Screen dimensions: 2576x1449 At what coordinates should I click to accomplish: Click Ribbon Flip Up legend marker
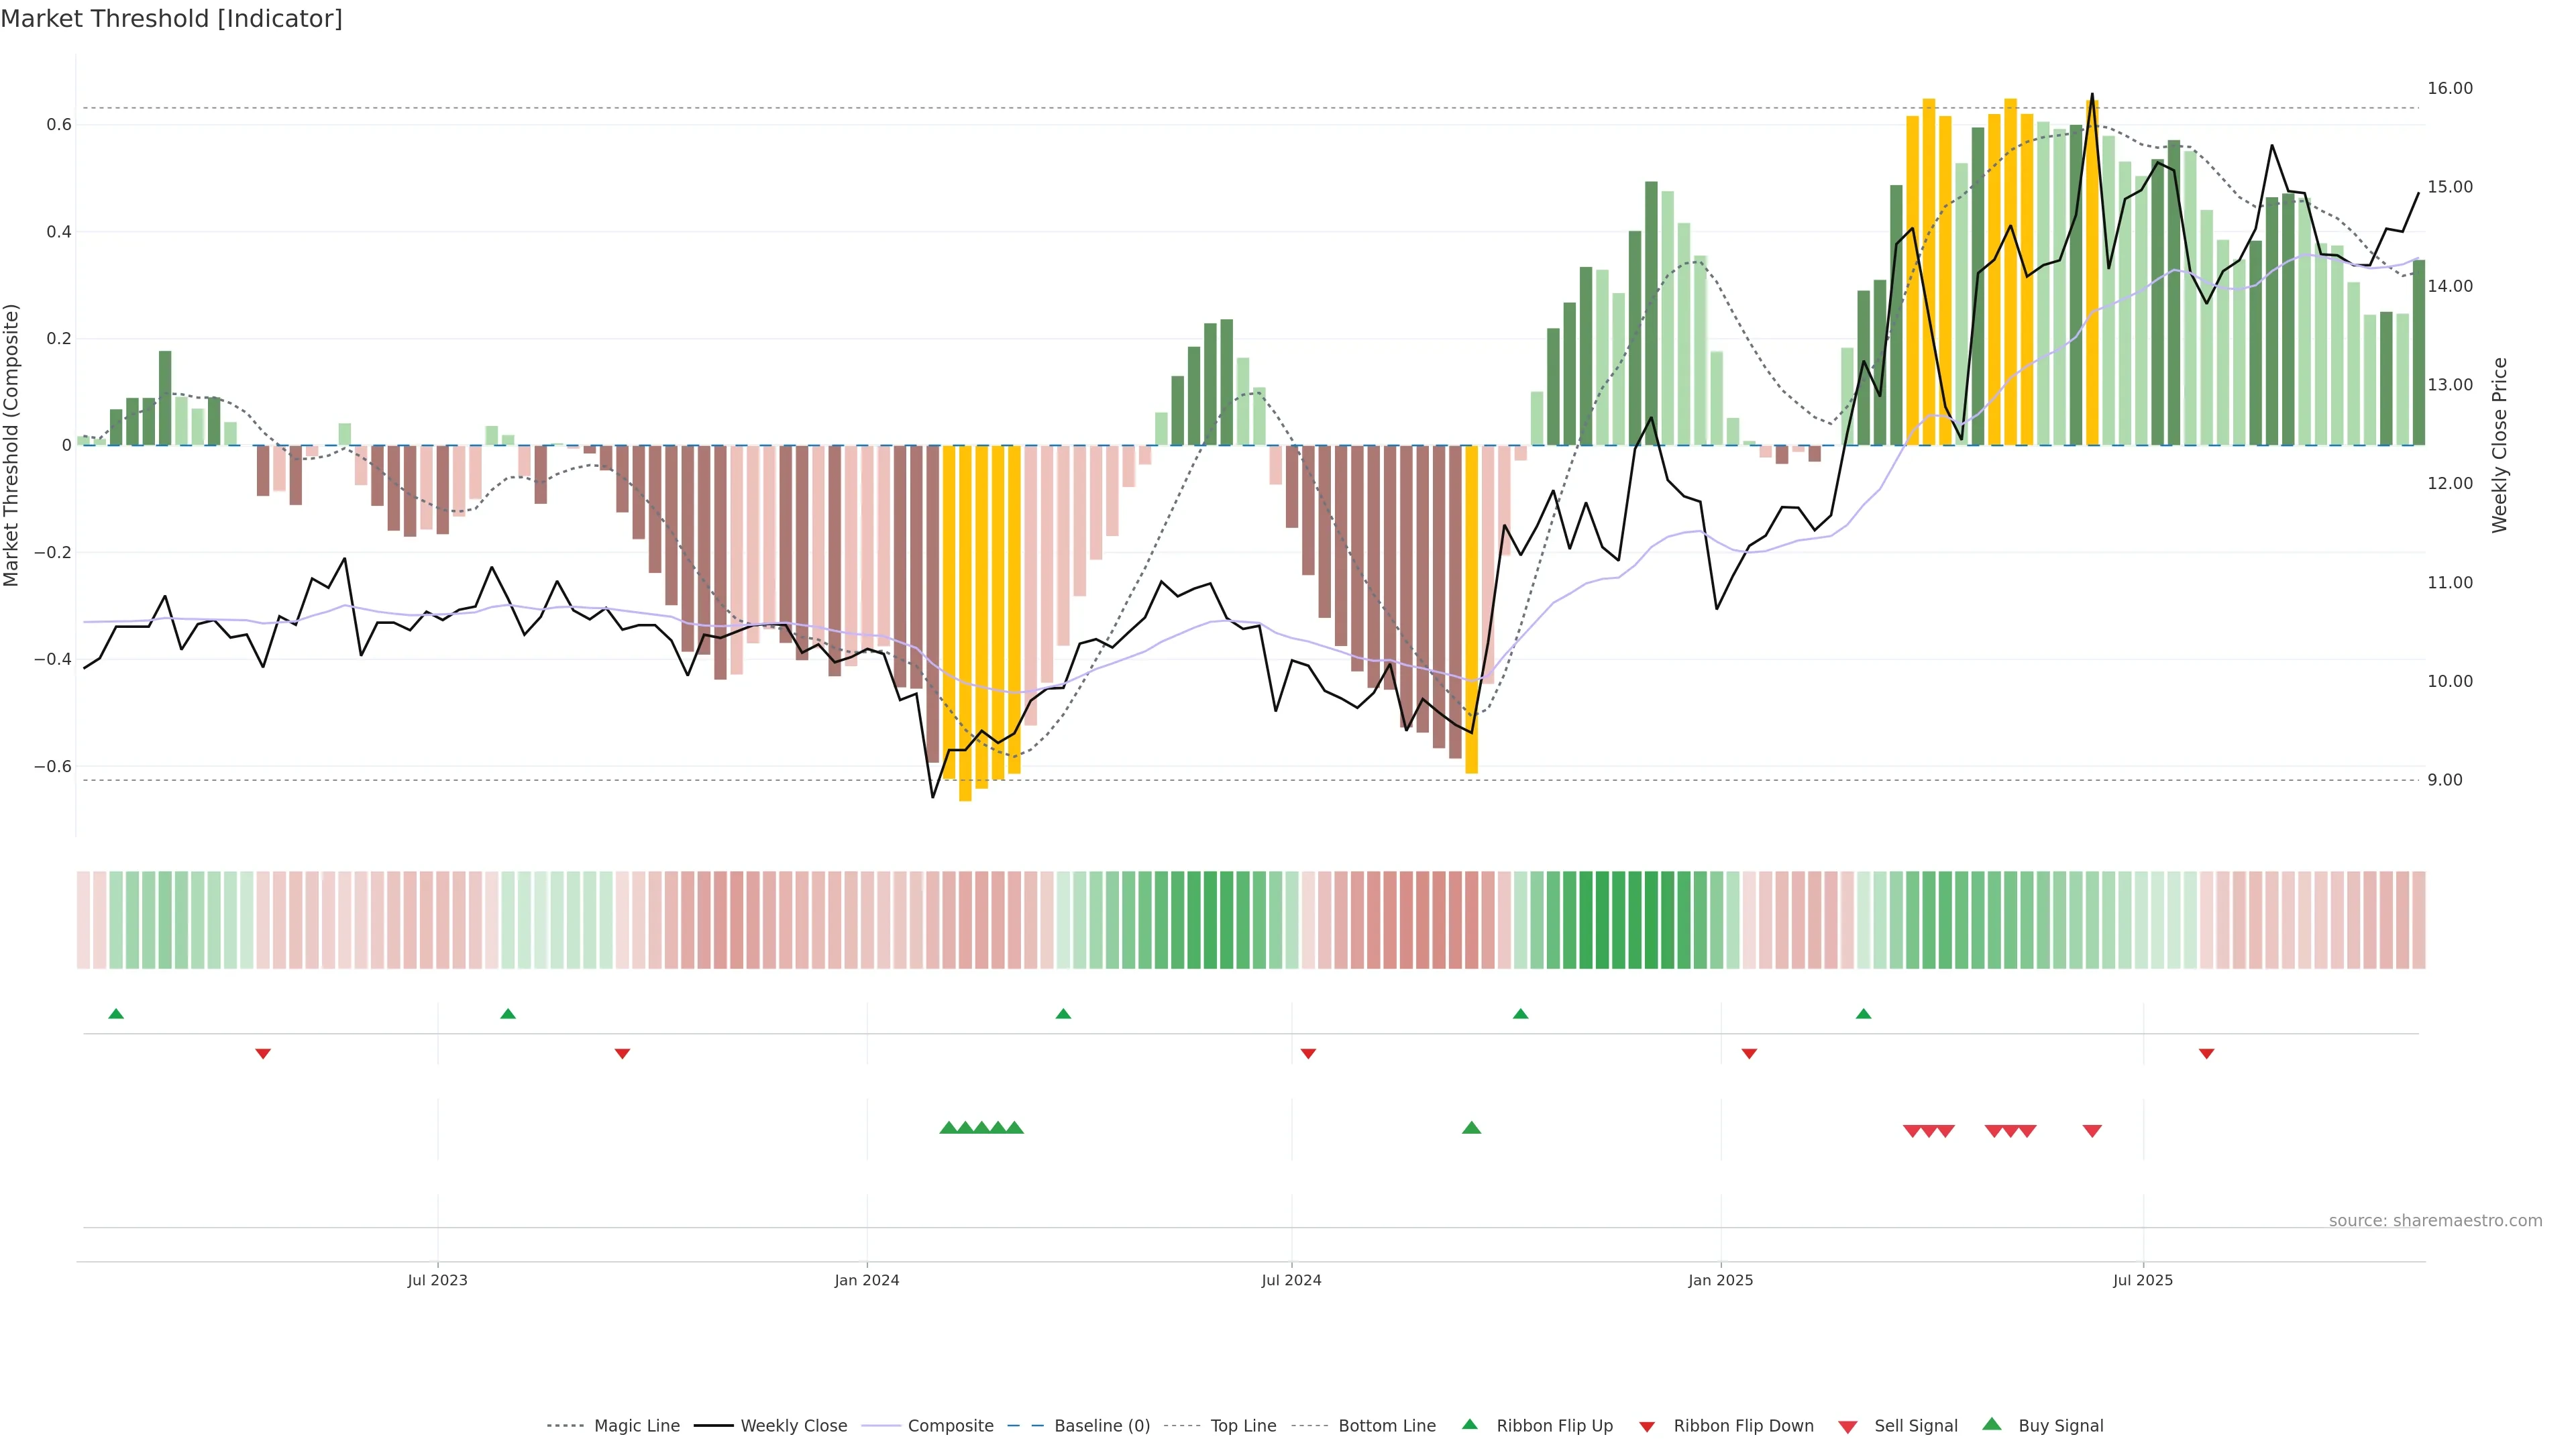point(1469,1424)
